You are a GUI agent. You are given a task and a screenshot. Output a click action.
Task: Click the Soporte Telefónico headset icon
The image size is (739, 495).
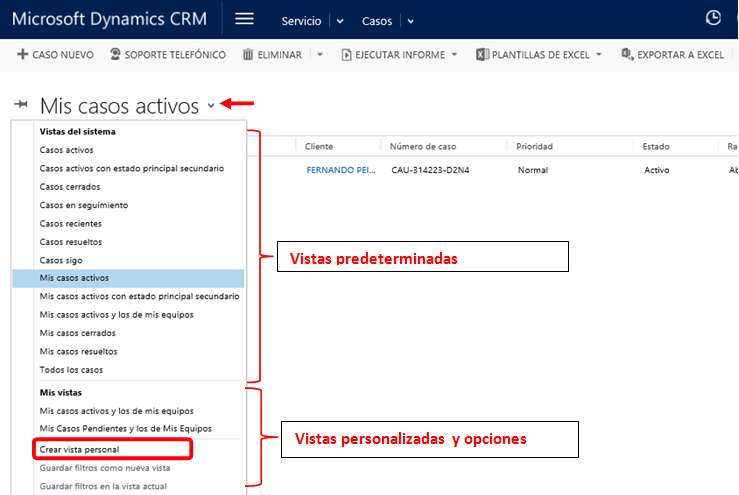pos(115,54)
